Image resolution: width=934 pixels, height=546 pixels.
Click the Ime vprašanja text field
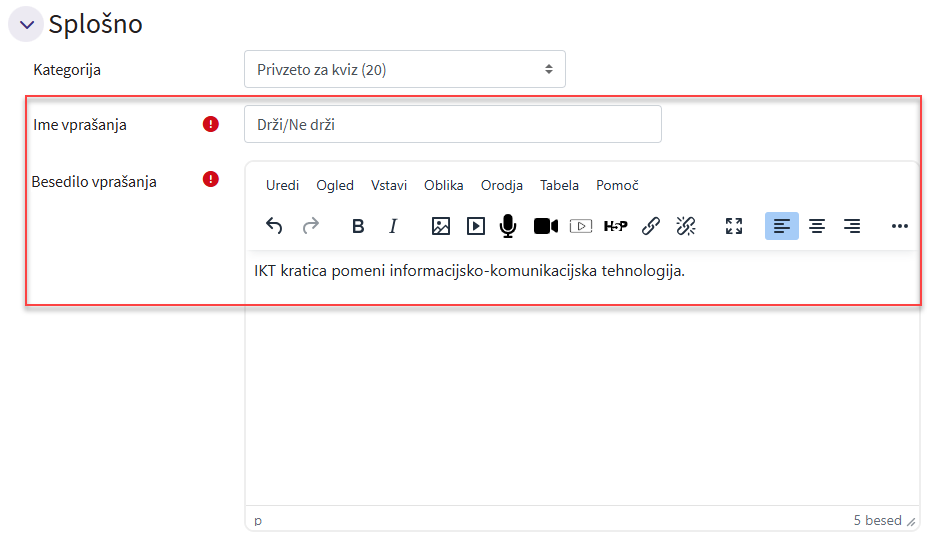coord(452,125)
